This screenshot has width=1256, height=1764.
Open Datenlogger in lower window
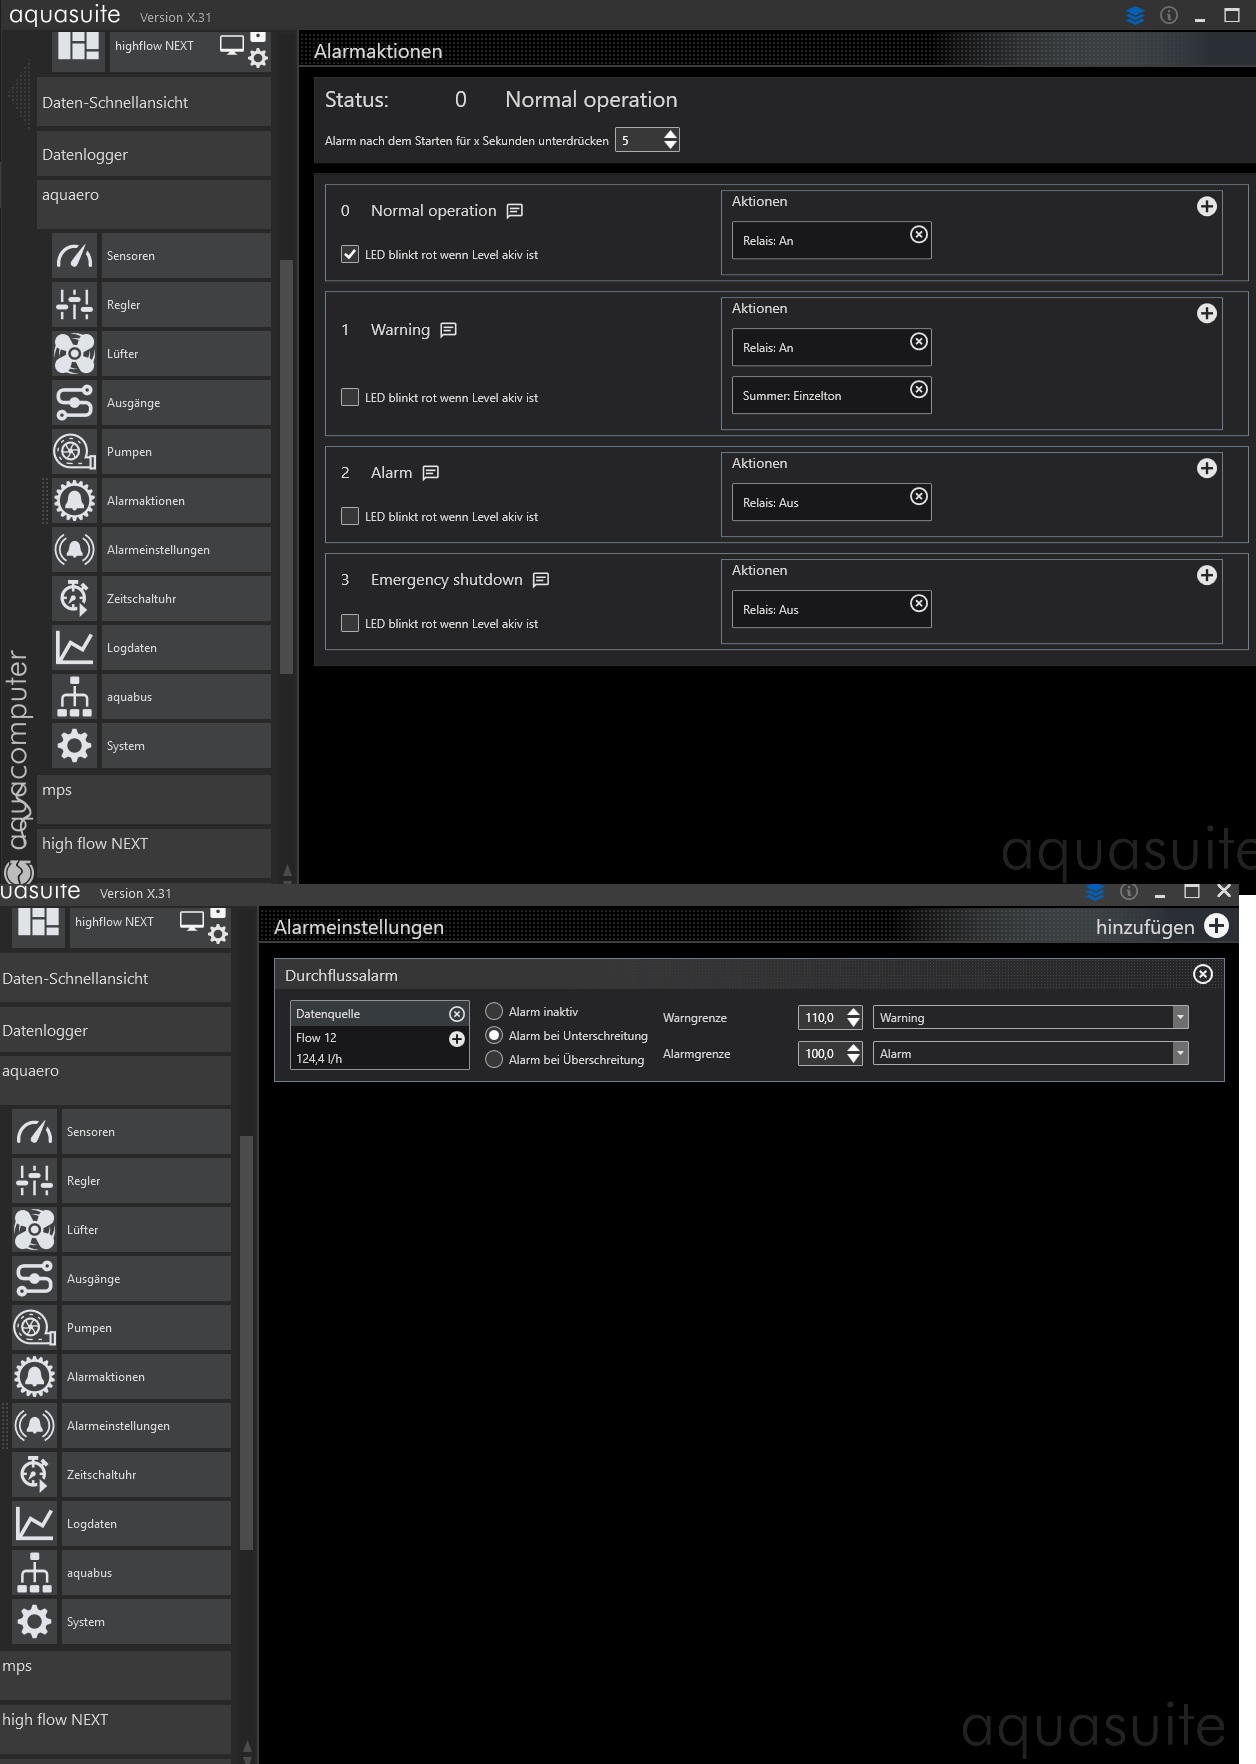tap(115, 1030)
